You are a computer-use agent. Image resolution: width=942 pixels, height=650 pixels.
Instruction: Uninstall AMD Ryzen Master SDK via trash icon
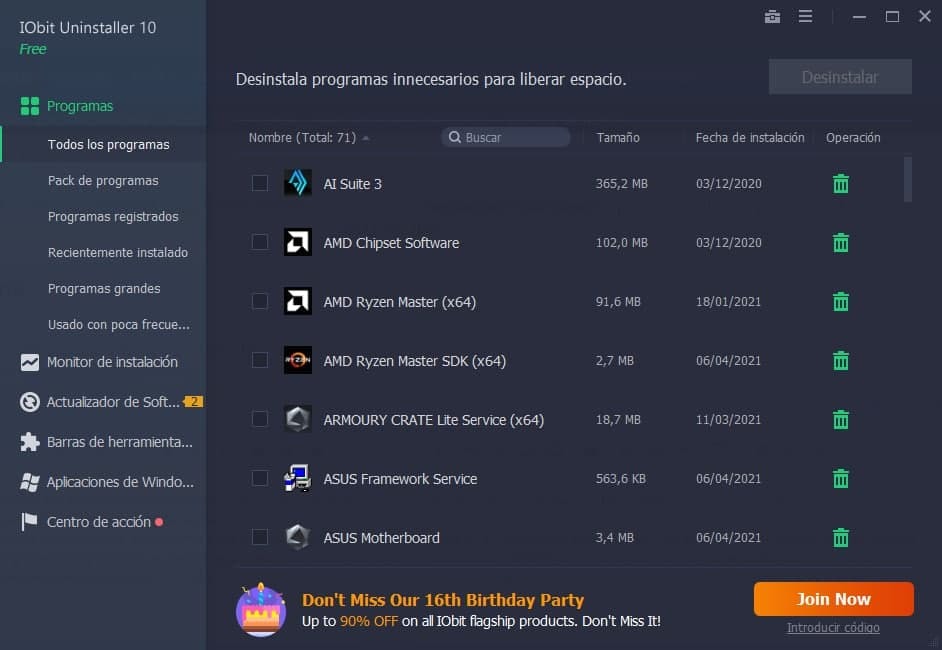(840, 360)
